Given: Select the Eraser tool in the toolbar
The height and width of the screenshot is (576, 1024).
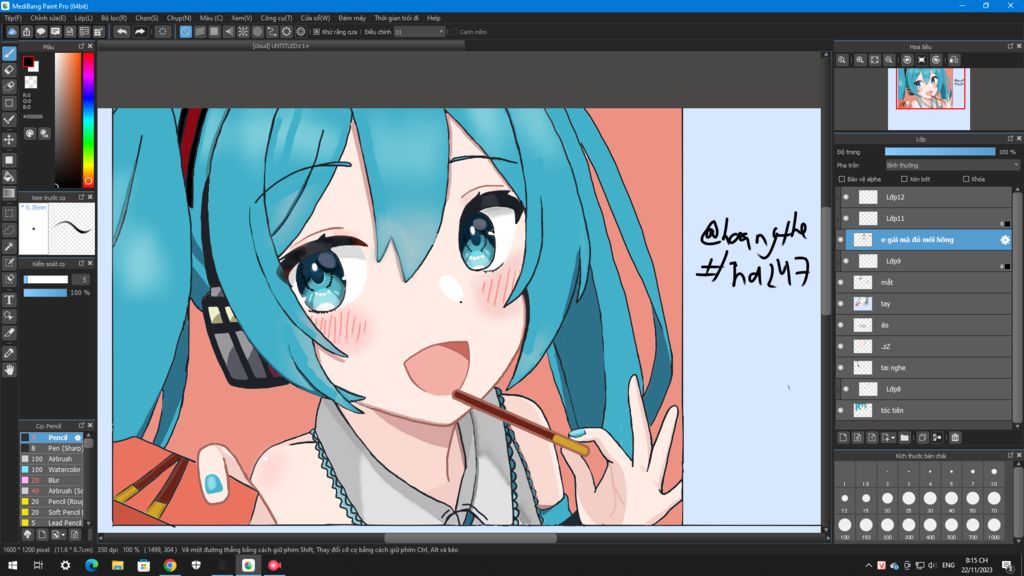Looking at the screenshot, I should point(8,68).
